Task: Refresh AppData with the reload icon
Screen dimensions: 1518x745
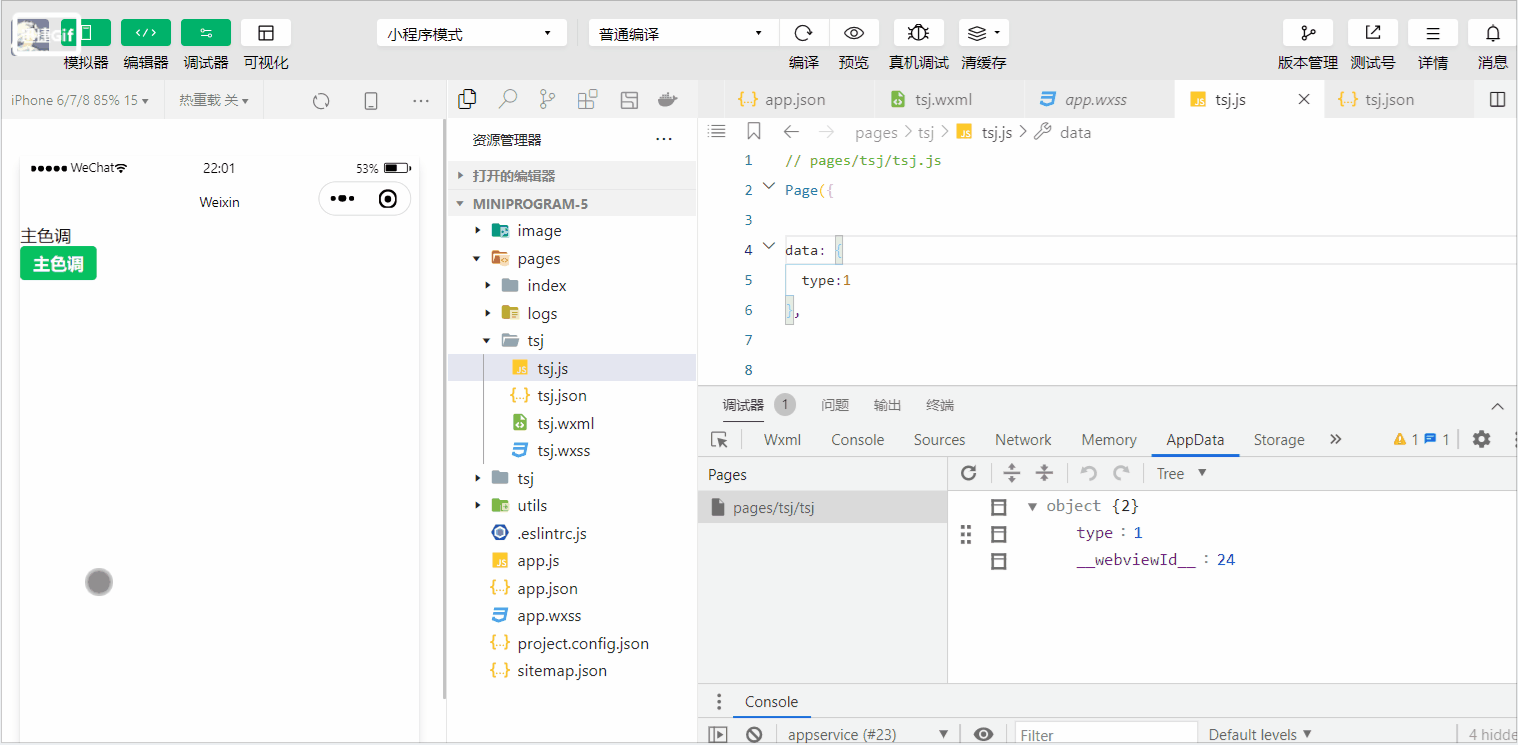Action: click(x=968, y=473)
